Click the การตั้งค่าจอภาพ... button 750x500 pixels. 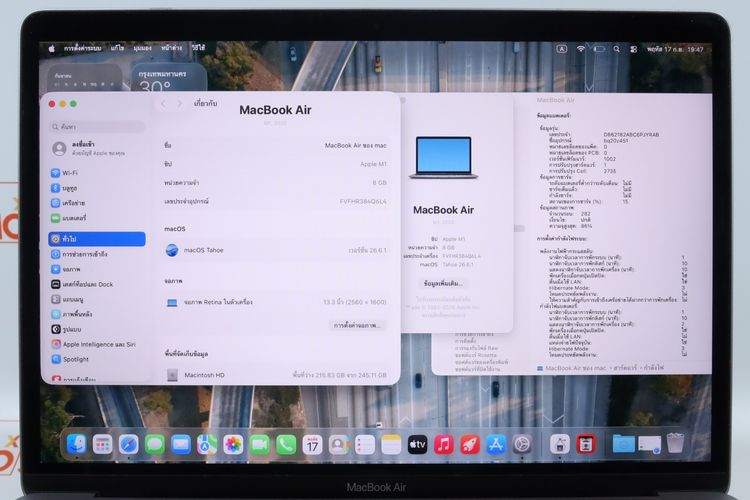[x=357, y=325]
